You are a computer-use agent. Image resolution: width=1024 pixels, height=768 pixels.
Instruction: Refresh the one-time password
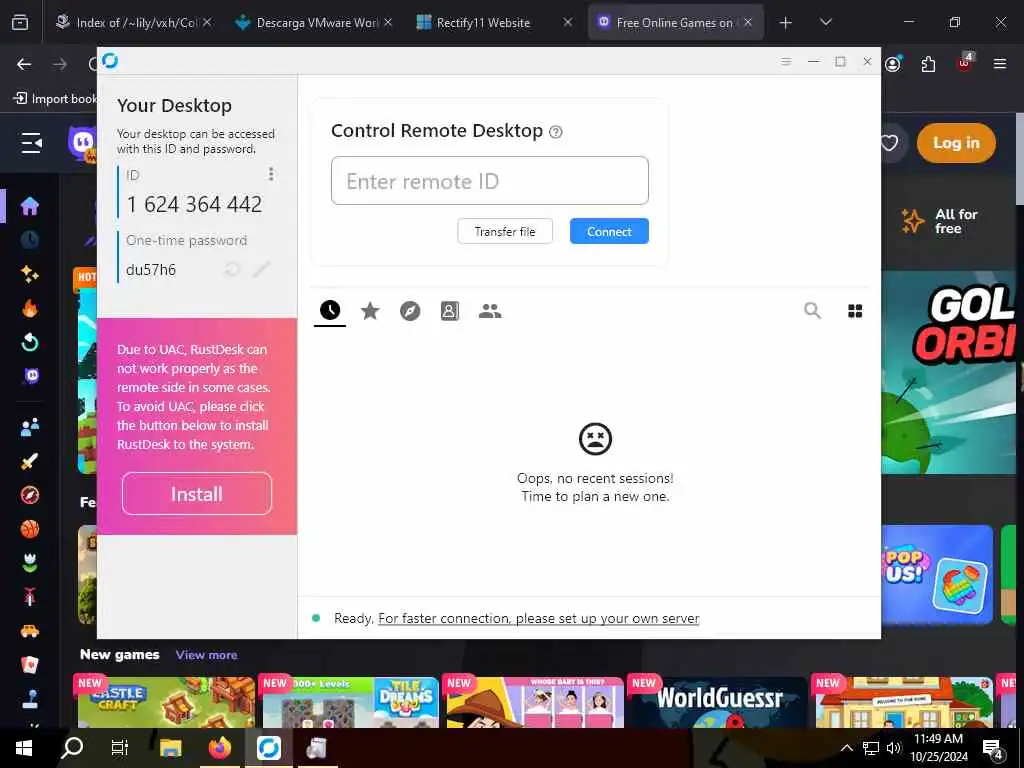coord(232,269)
